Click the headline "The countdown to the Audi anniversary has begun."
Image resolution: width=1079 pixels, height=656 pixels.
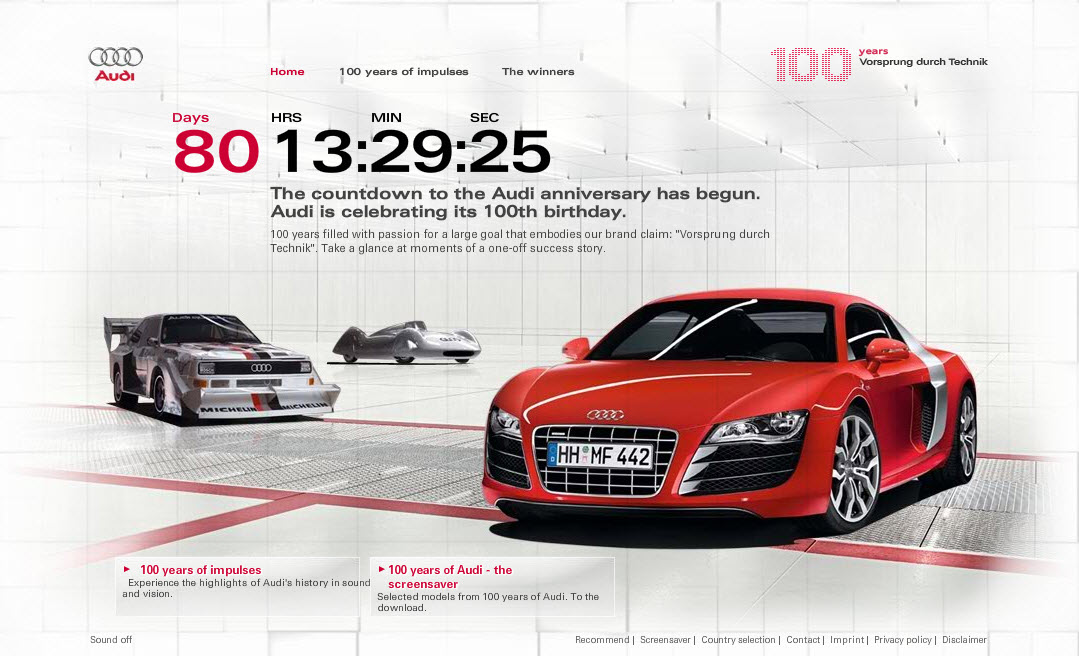point(515,193)
